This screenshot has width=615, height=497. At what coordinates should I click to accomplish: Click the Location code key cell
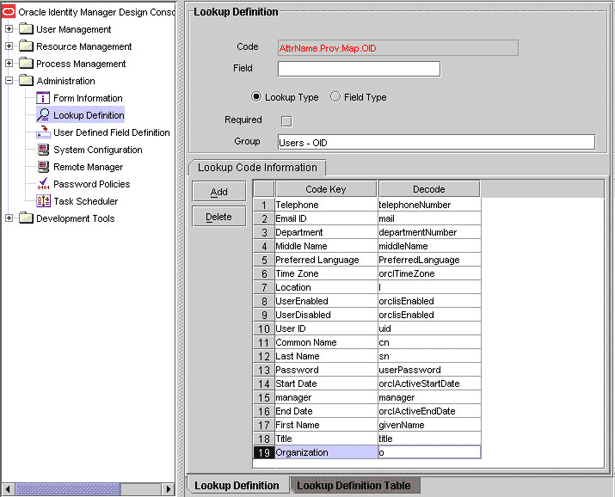pos(326,287)
